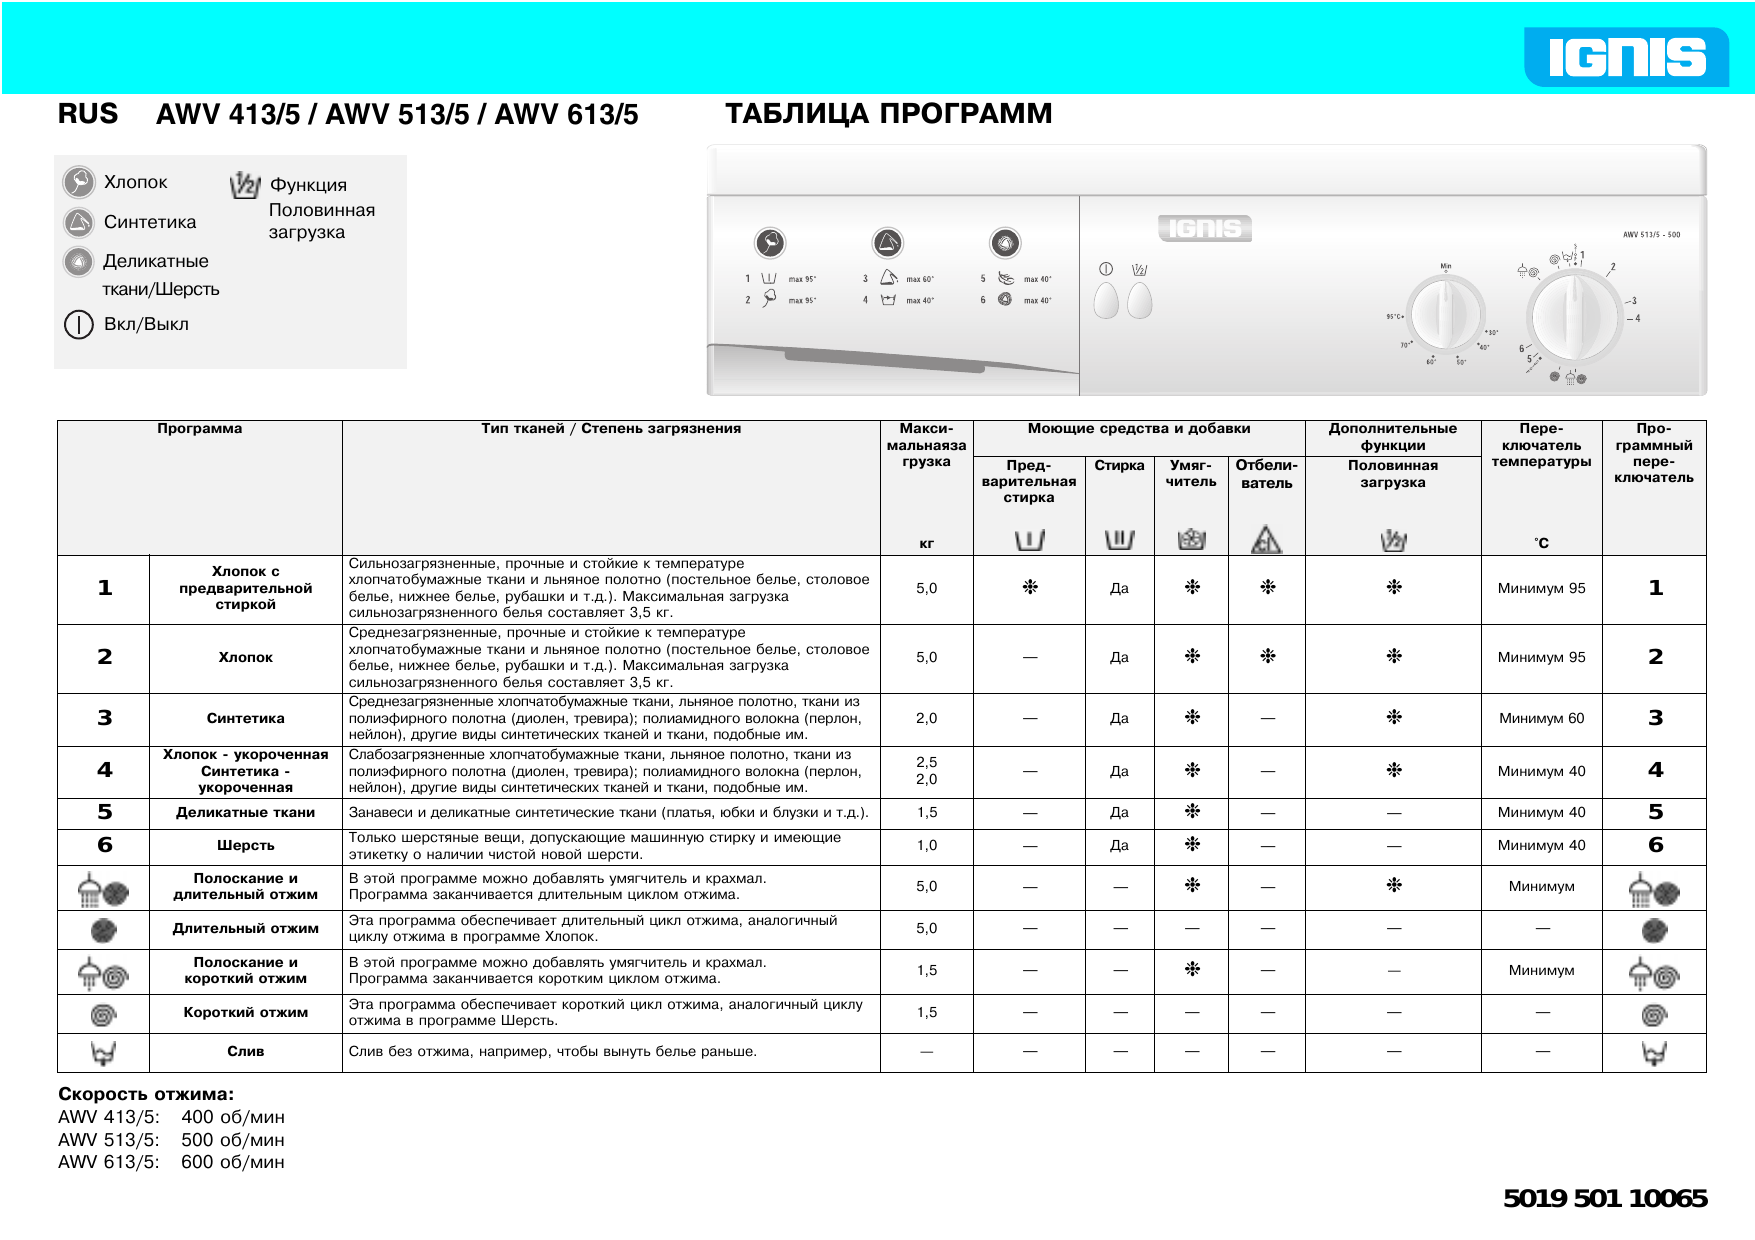This screenshot has width=1755, height=1240.
Task: Click the long spin icon in the right column
Action: [x=1655, y=931]
